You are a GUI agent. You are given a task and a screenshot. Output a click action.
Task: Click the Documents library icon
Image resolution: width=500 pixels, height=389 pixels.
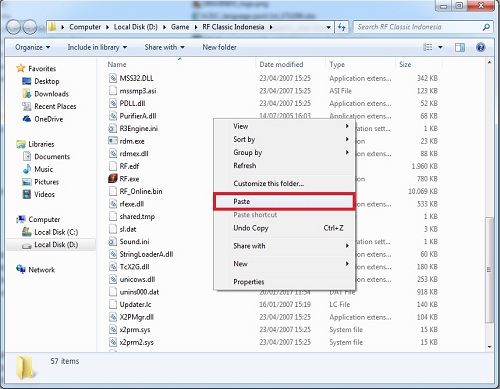tap(27, 156)
